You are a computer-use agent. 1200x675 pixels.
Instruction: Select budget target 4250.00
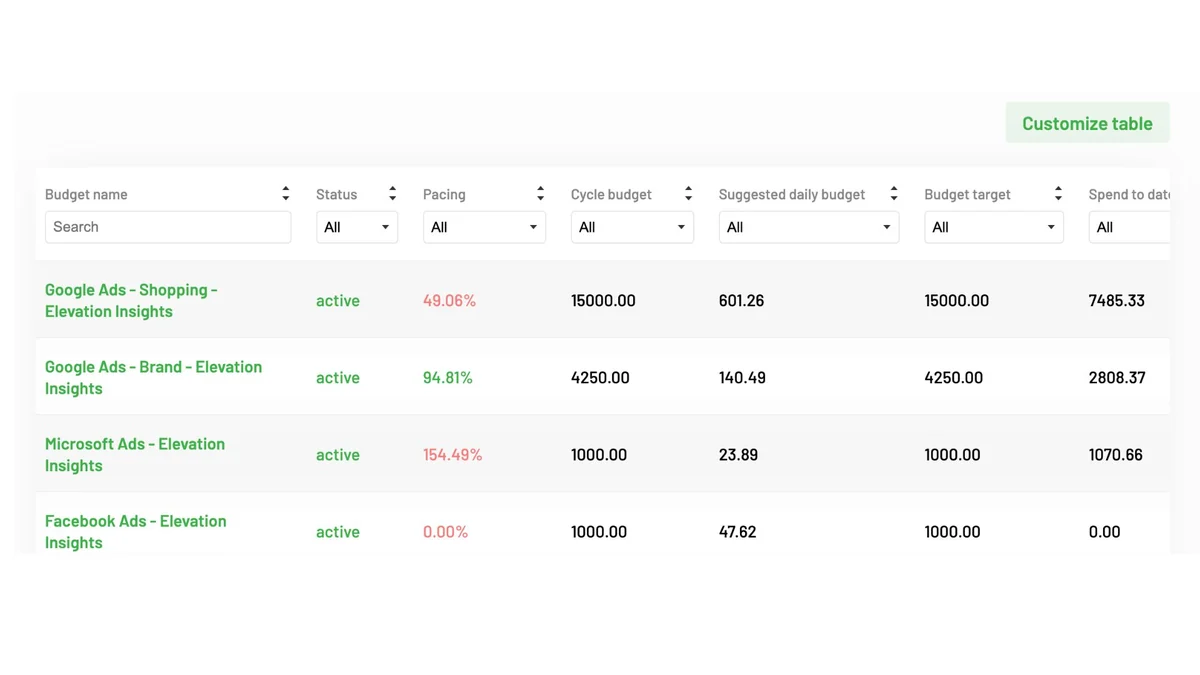954,377
